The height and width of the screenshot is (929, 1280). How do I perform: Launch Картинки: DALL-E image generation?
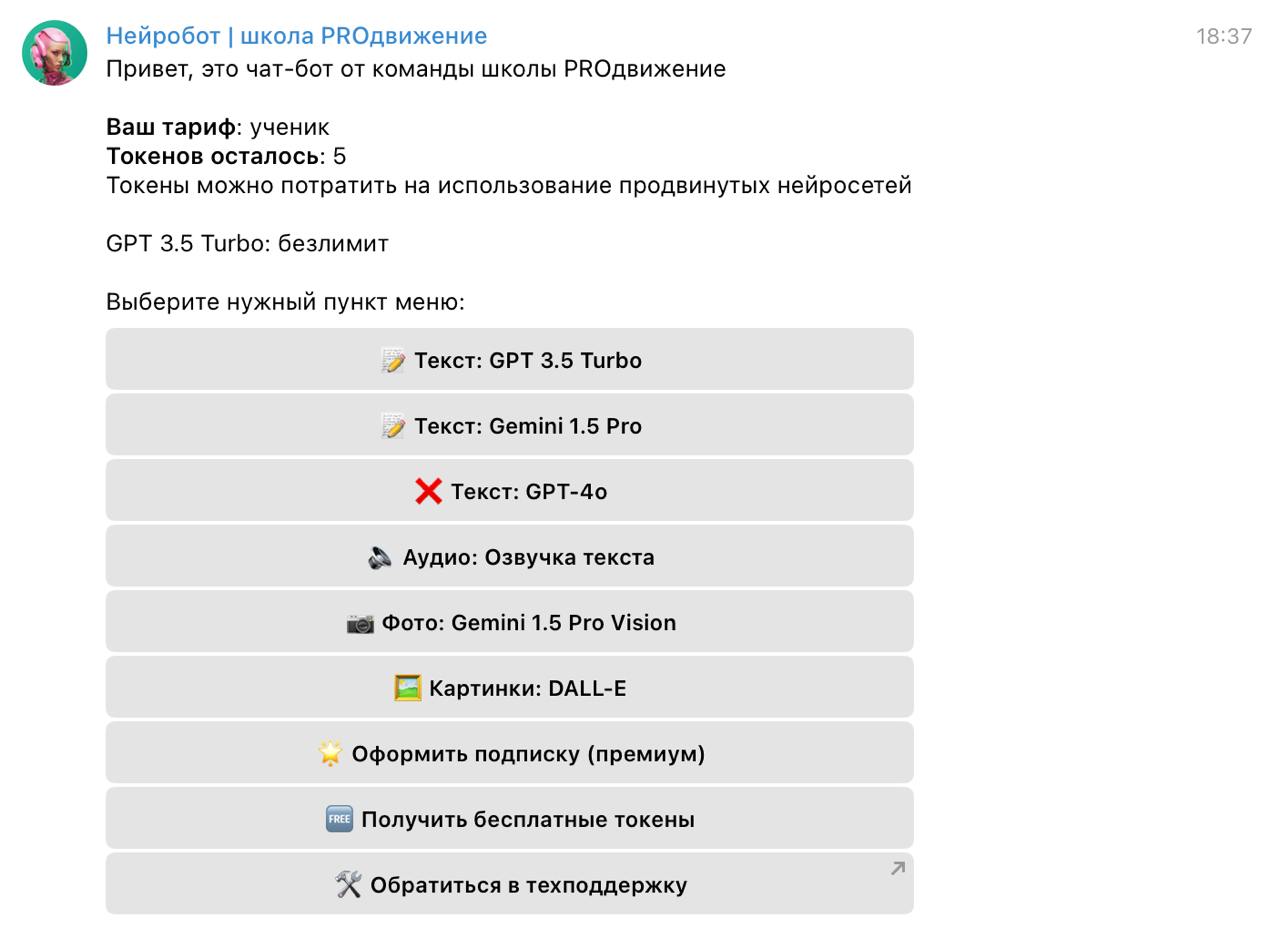(x=510, y=688)
